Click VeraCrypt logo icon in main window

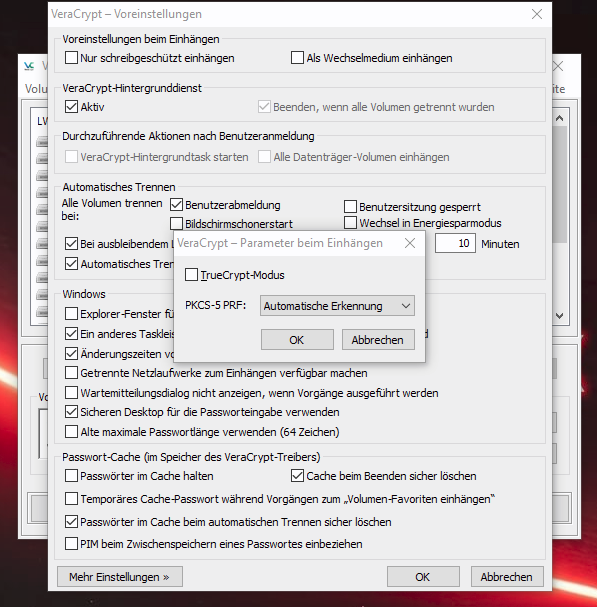[29, 67]
